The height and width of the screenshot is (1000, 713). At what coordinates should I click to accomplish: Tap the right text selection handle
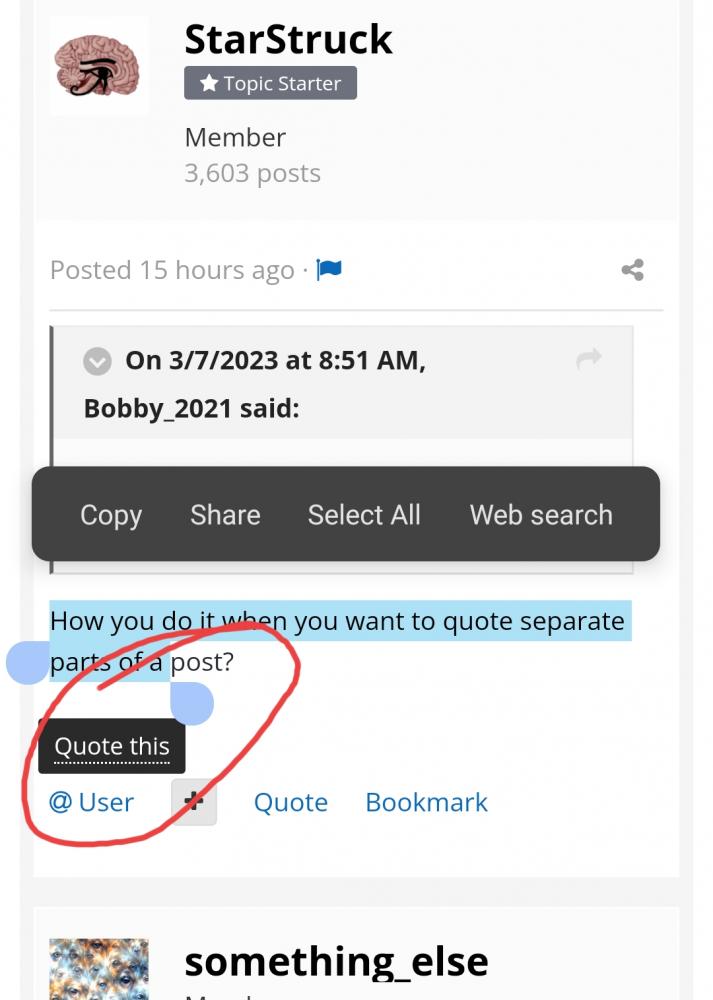pos(192,703)
